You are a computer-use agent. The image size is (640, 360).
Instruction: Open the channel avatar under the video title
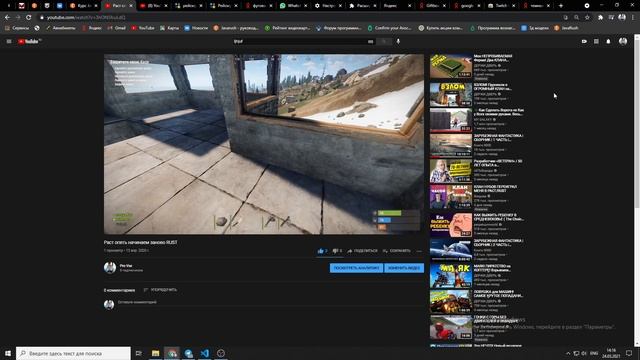[110, 268]
